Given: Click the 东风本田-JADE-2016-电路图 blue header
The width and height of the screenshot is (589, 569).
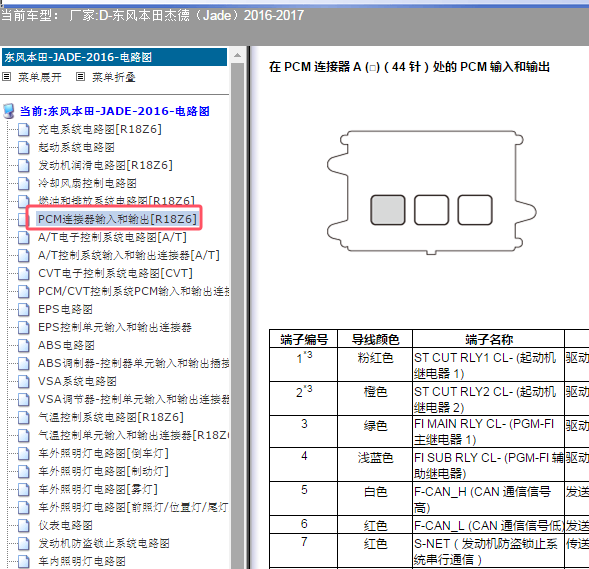Looking at the screenshot, I should coord(114,57).
